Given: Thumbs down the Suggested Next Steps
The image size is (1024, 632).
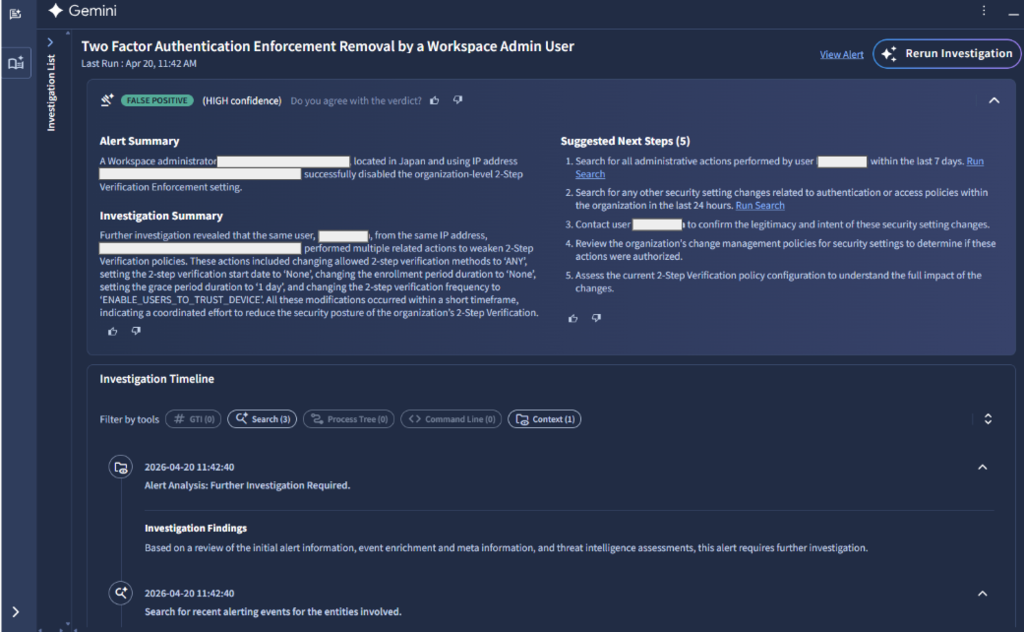Looking at the screenshot, I should 596,318.
